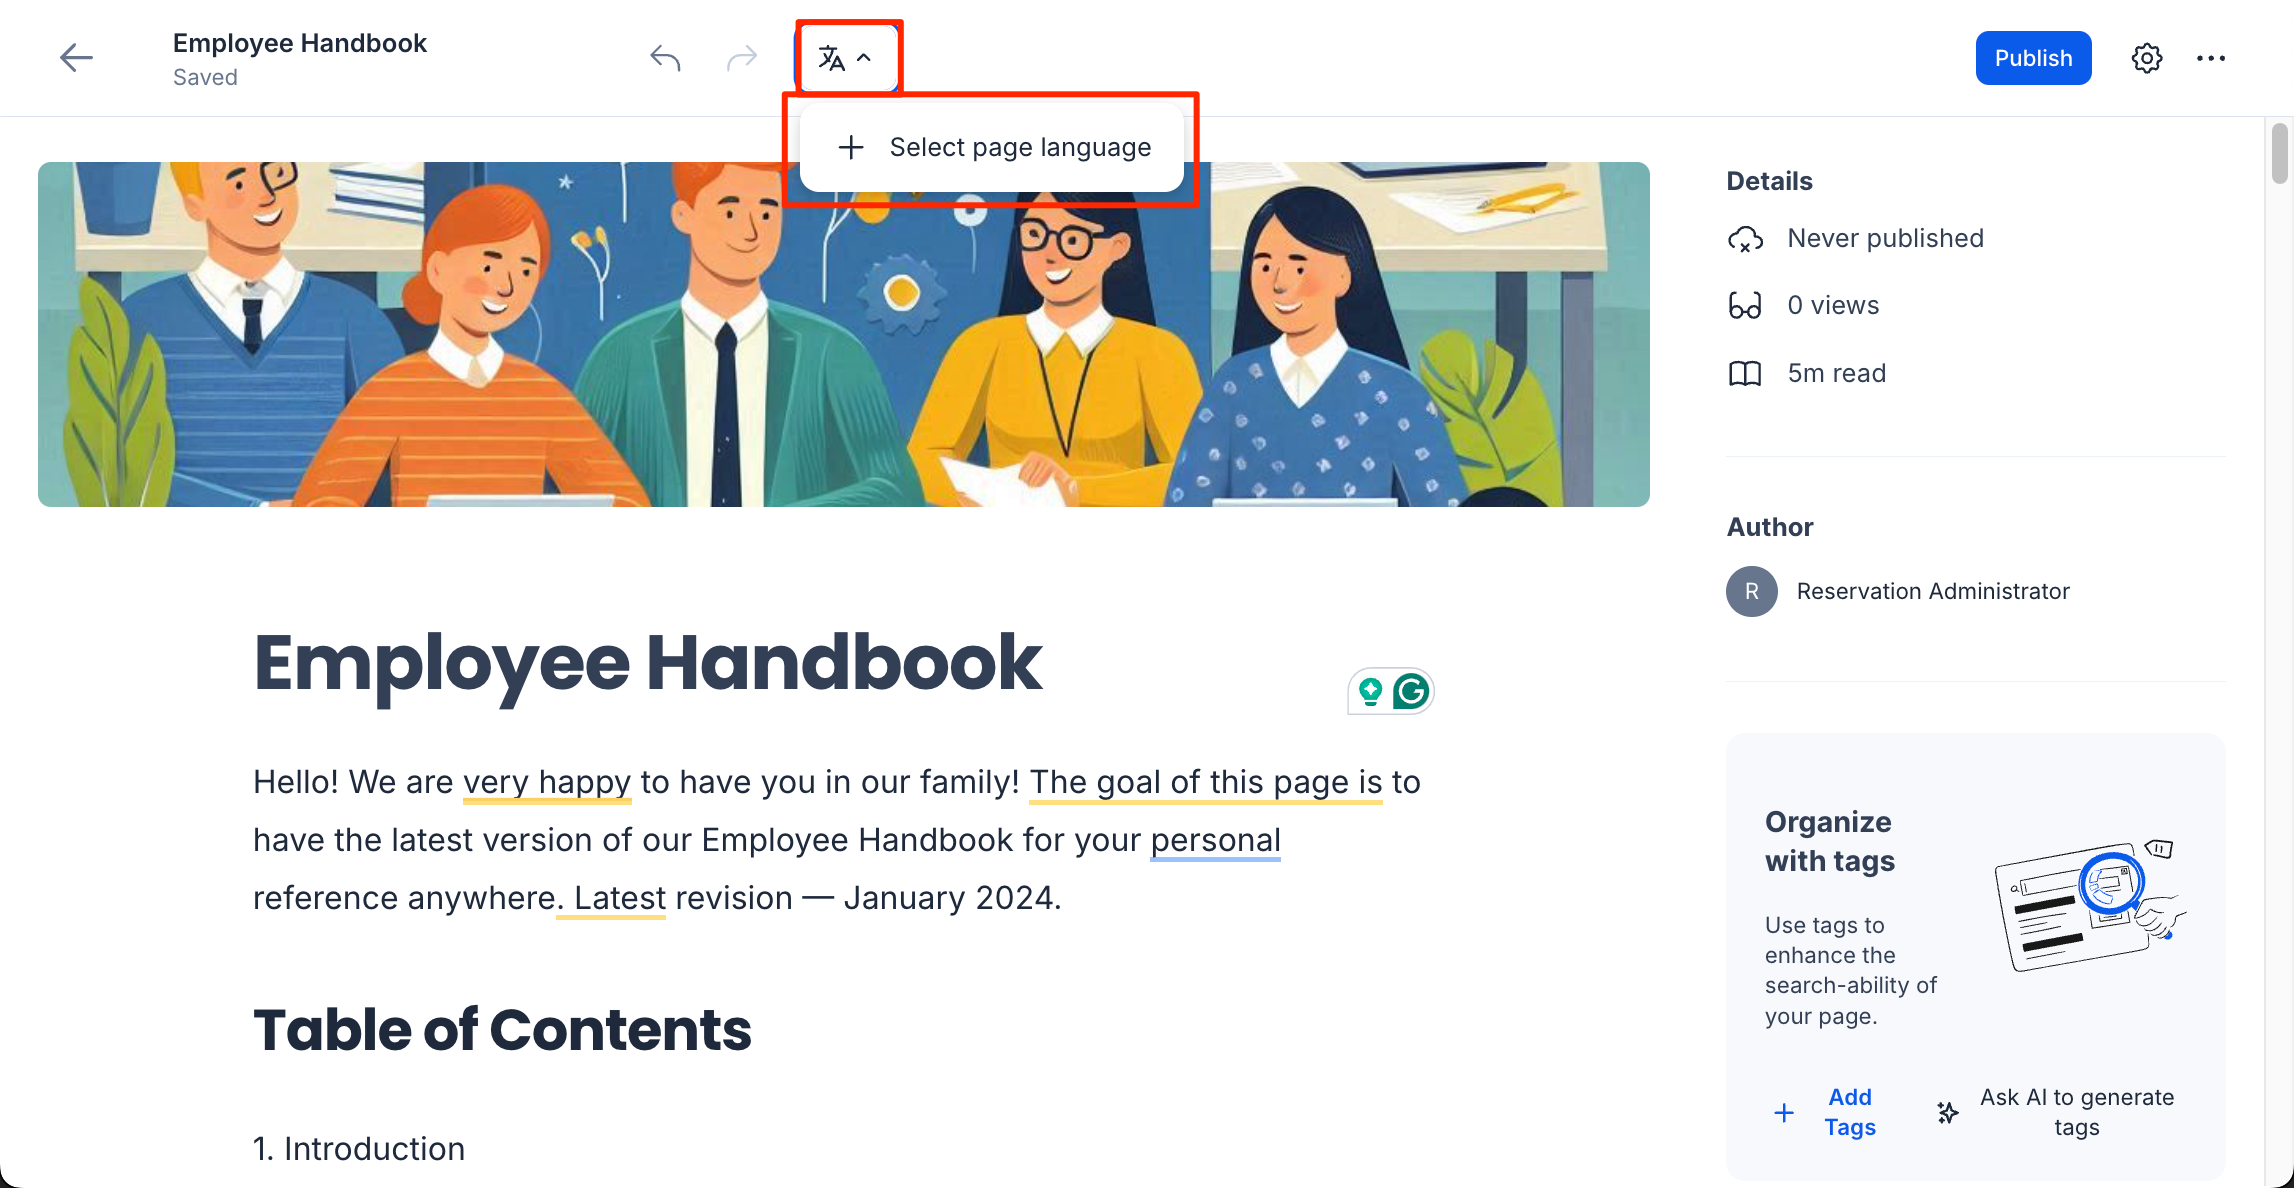Click the Employee Handbook main heading
2294x1188 pixels.
(648, 663)
